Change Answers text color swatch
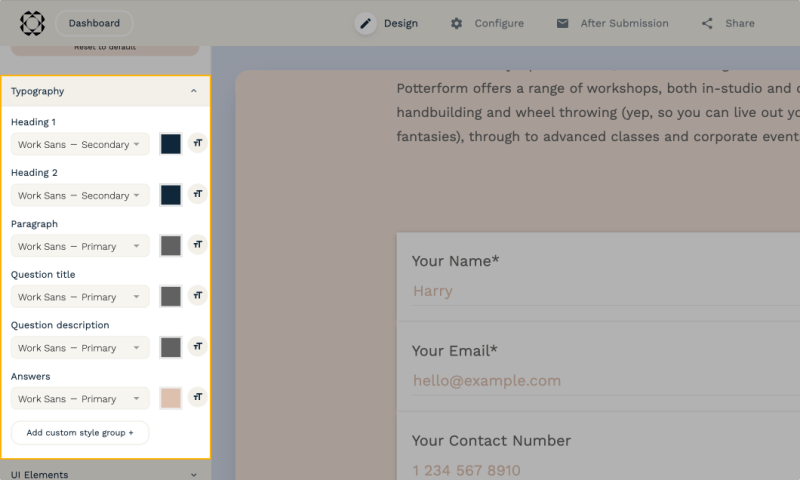 coord(170,398)
